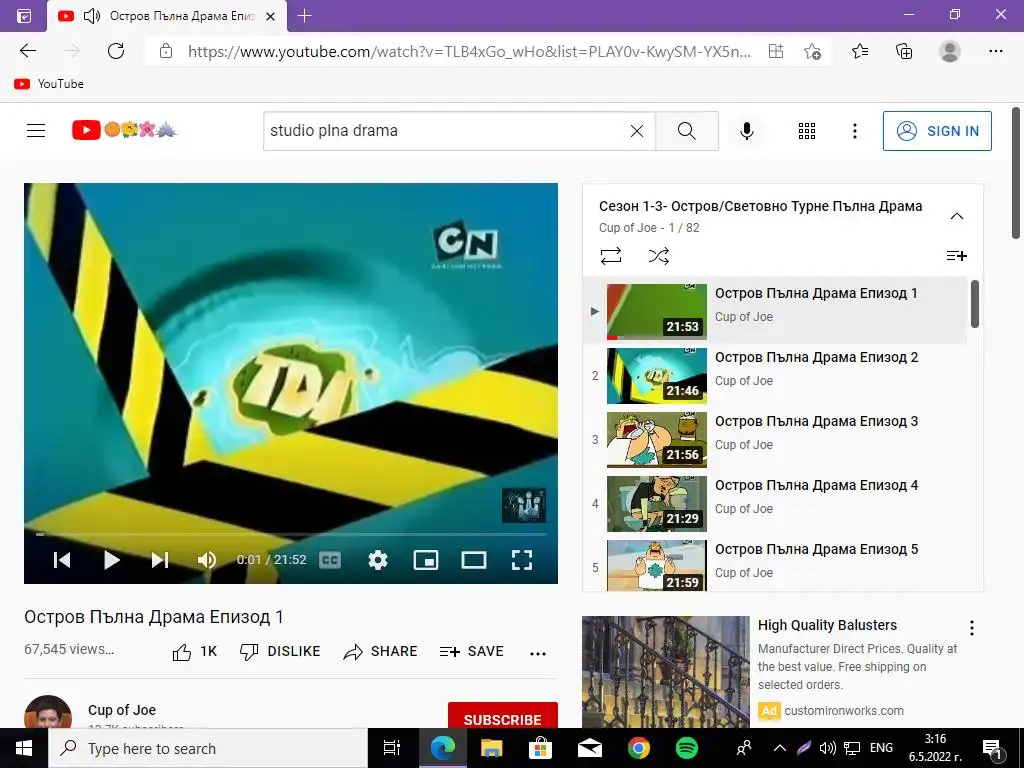Close the Остров Пълна Драма tab
The height and width of the screenshot is (768, 1024).
point(270,16)
